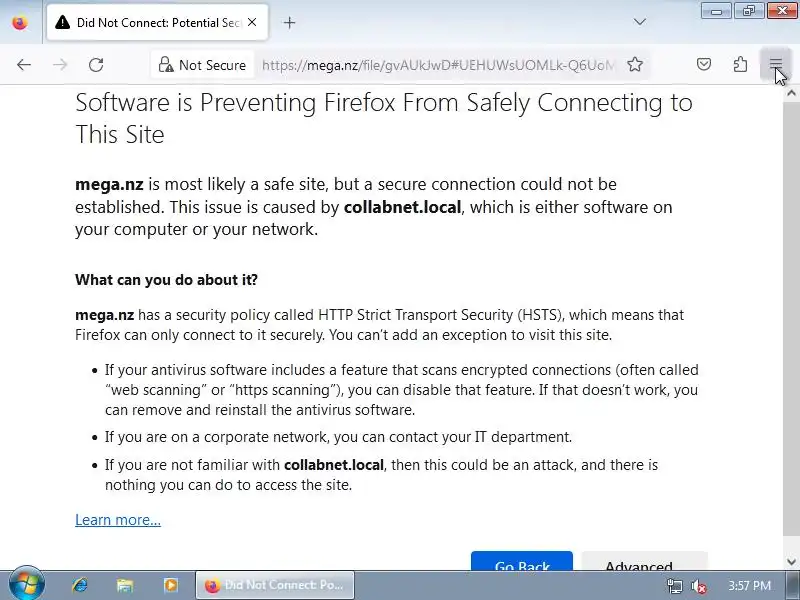Click the vertical scrollbar down arrow
The image size is (800, 600).
[791, 562]
